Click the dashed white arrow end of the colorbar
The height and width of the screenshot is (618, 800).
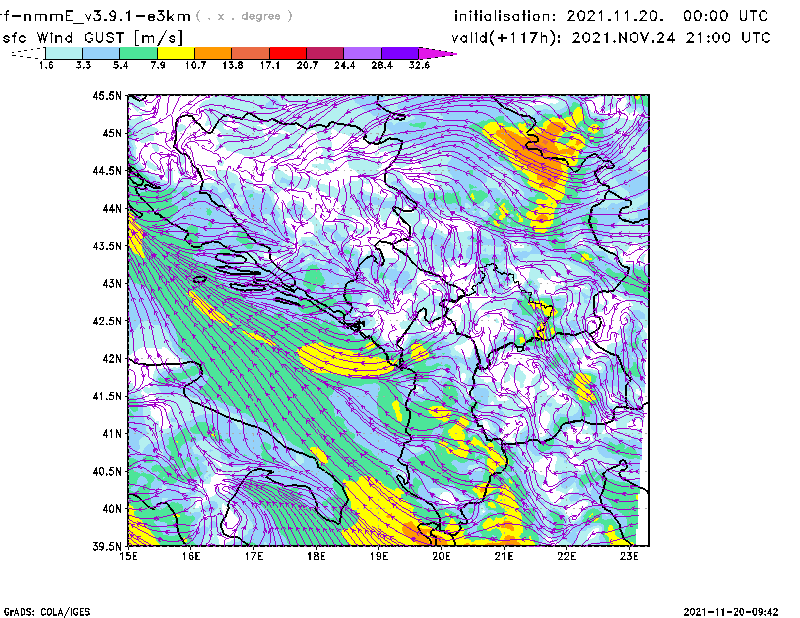click(28, 53)
